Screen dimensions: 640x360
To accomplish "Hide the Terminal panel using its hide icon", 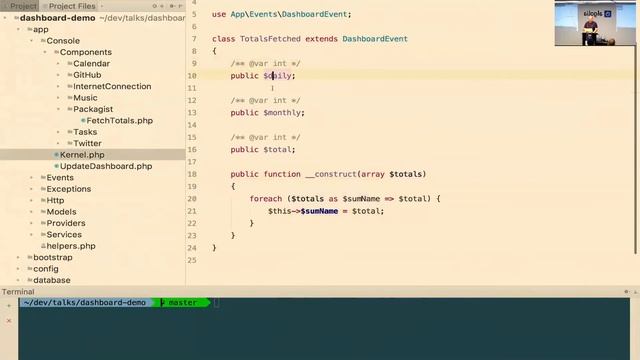I will tap(635, 292).
